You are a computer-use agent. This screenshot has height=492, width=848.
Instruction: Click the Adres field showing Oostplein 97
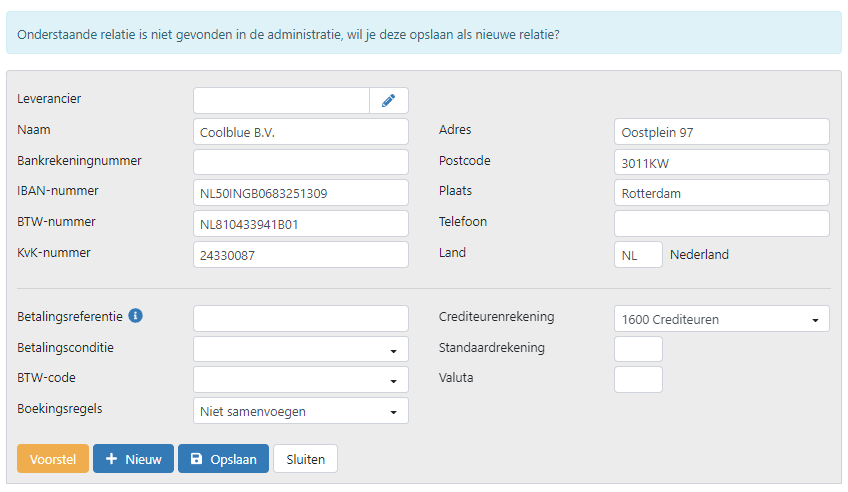(x=721, y=132)
